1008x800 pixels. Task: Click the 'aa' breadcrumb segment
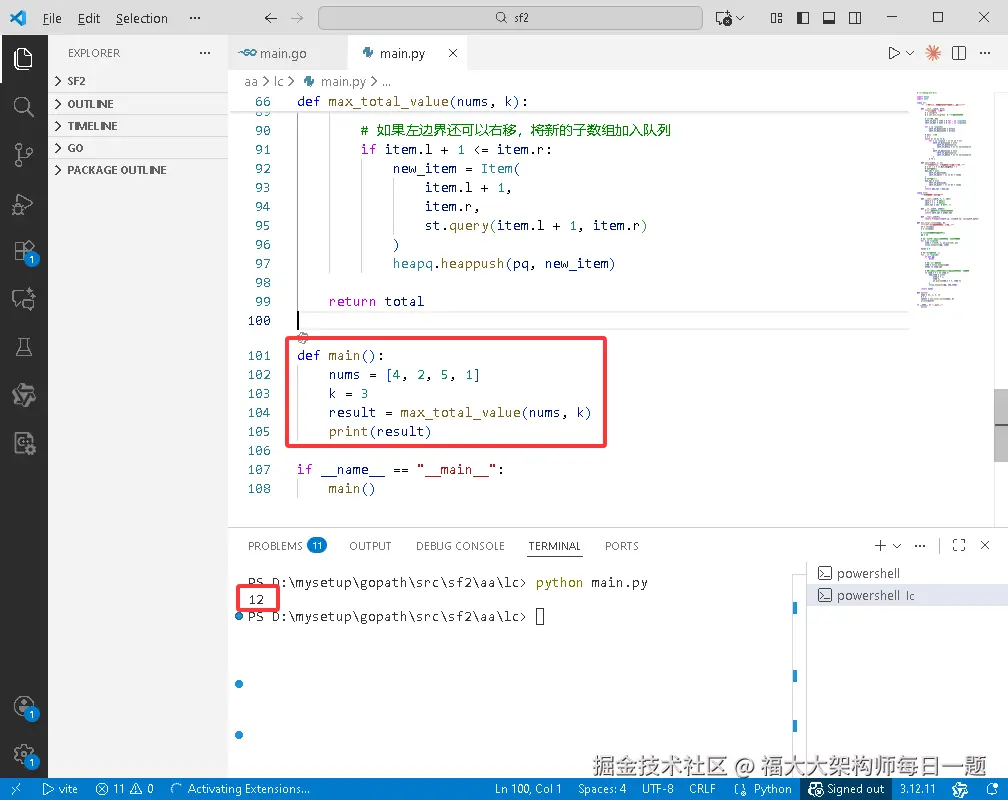click(251, 82)
